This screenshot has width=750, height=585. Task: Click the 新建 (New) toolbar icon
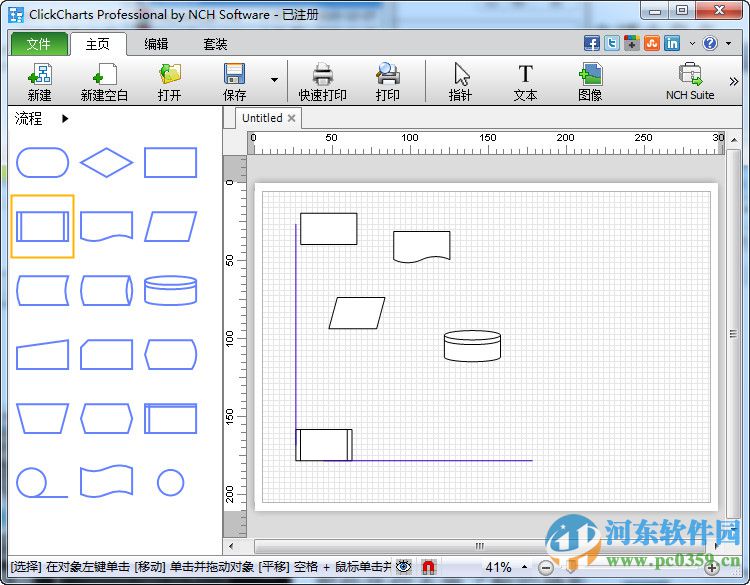pyautogui.click(x=40, y=81)
